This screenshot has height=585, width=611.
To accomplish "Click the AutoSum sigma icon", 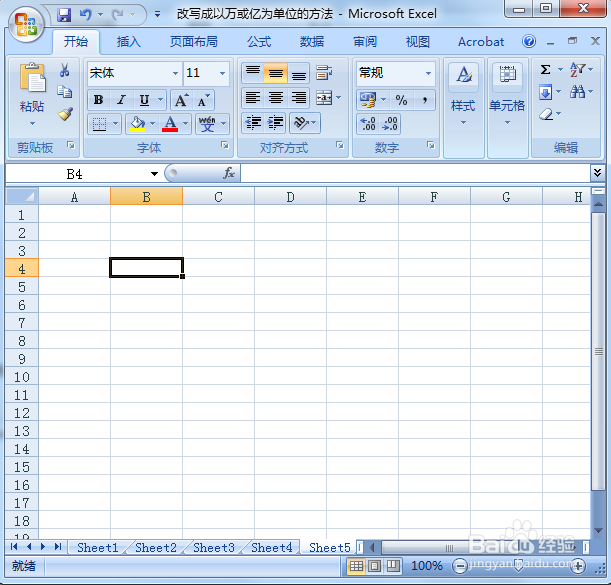I will (x=546, y=69).
